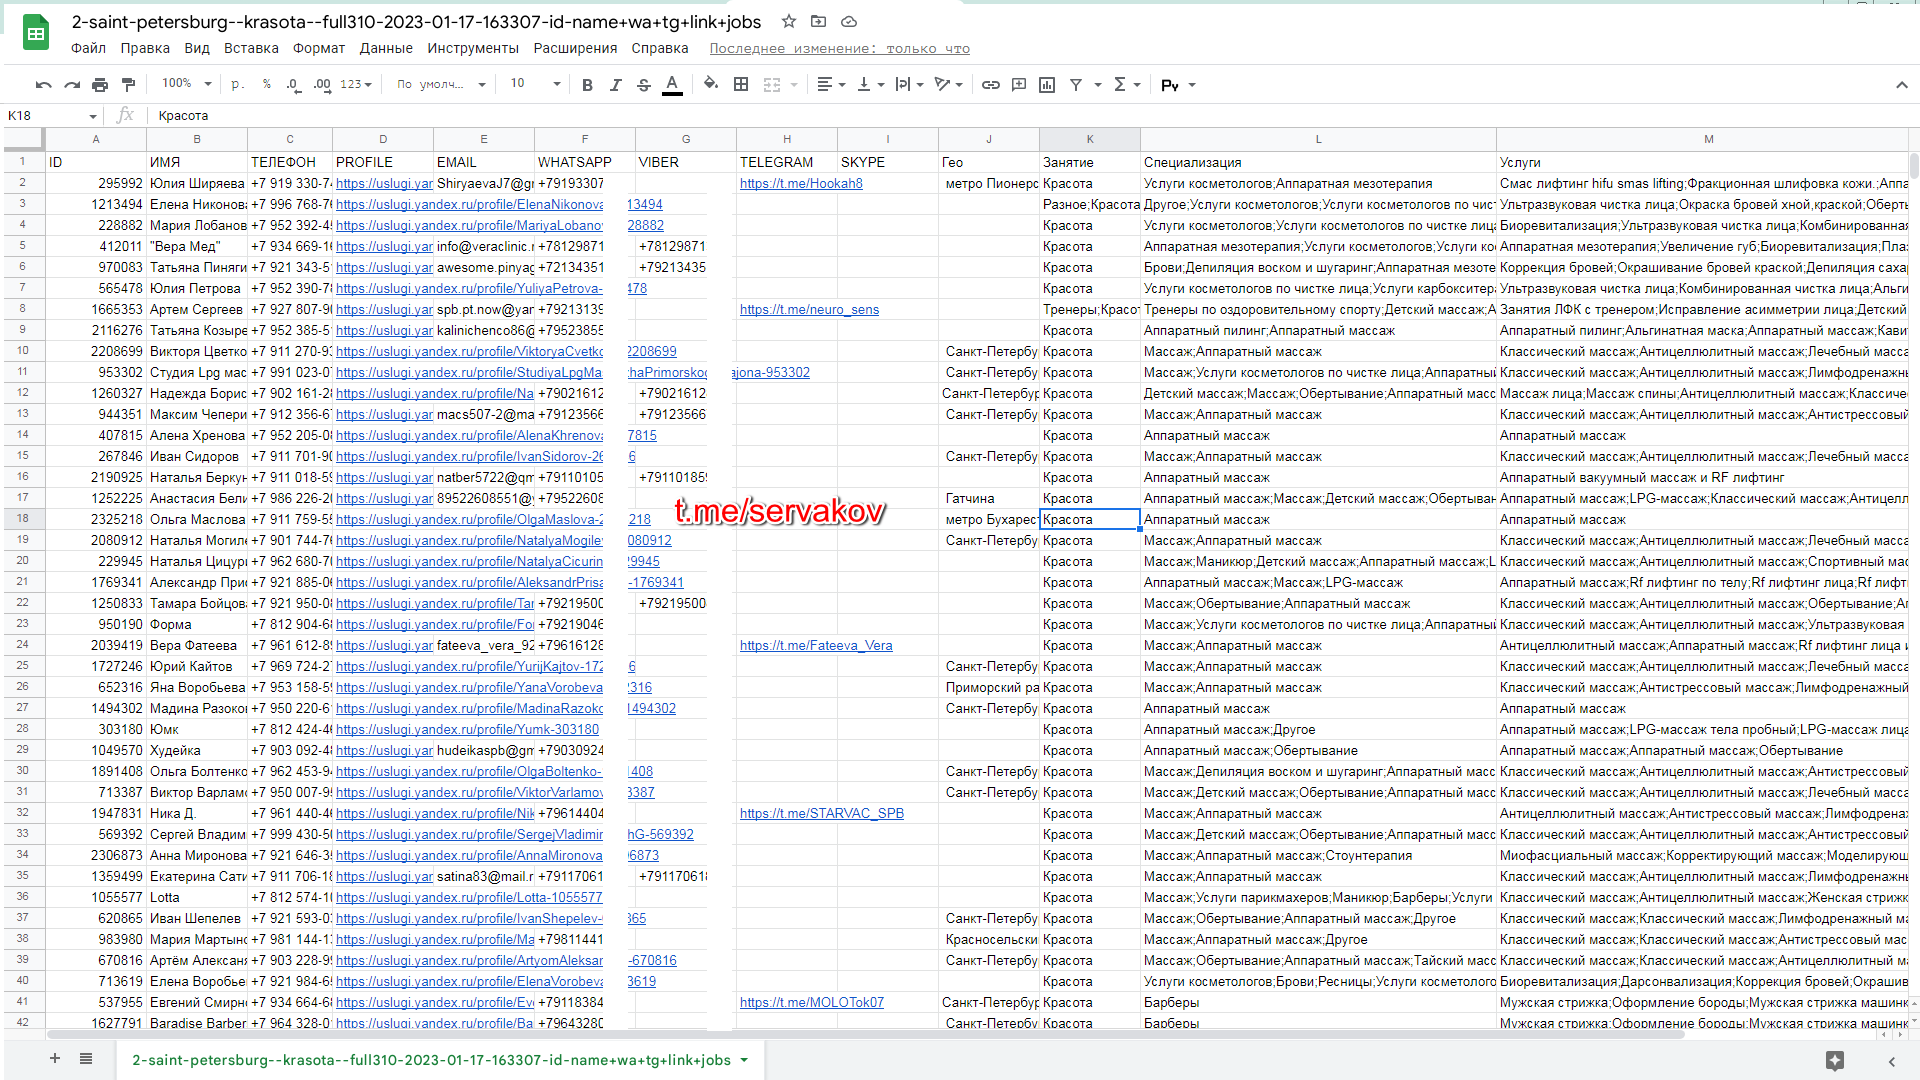Open text wrapping dropdown
Viewport: 1920px width, 1080px height.
(x=909, y=85)
